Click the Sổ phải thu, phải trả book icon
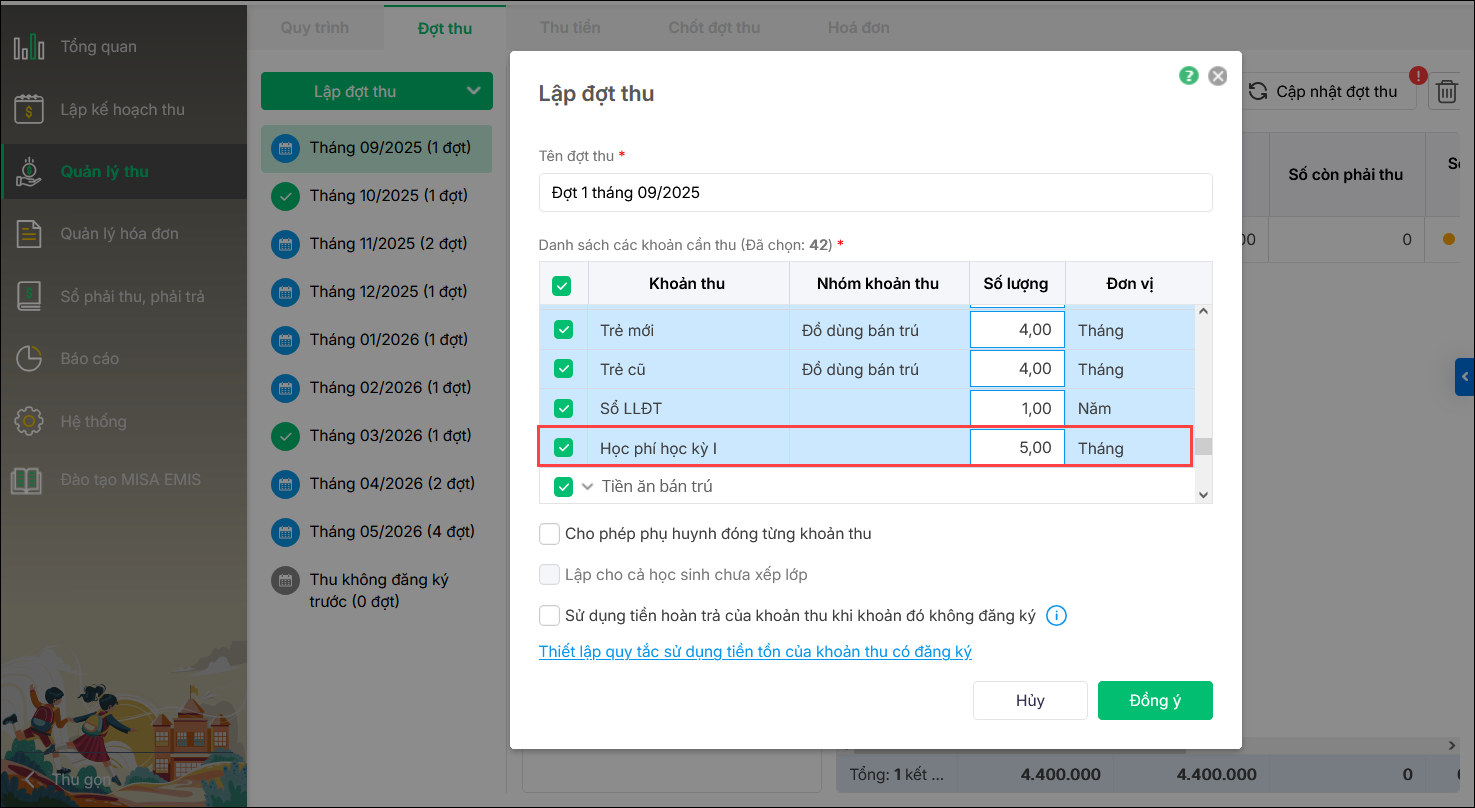 29,296
